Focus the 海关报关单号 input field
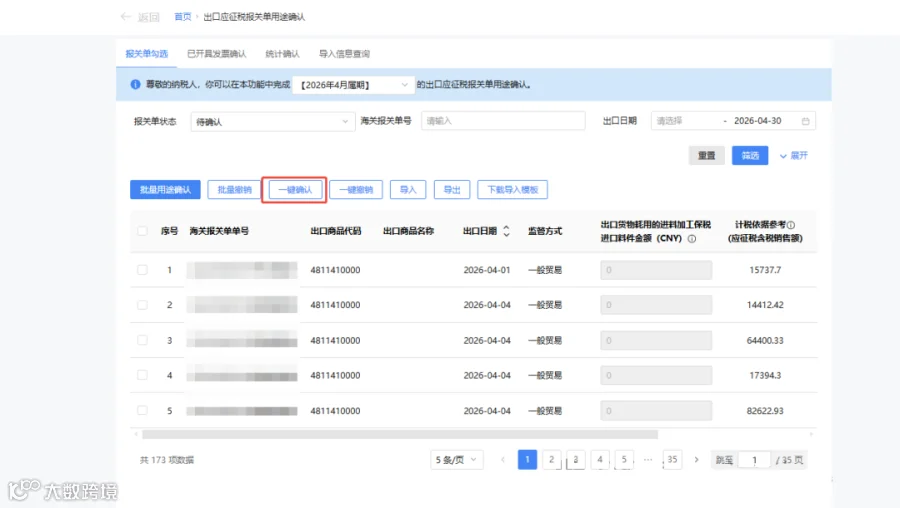Screen dimensions: 900x508 (503, 121)
